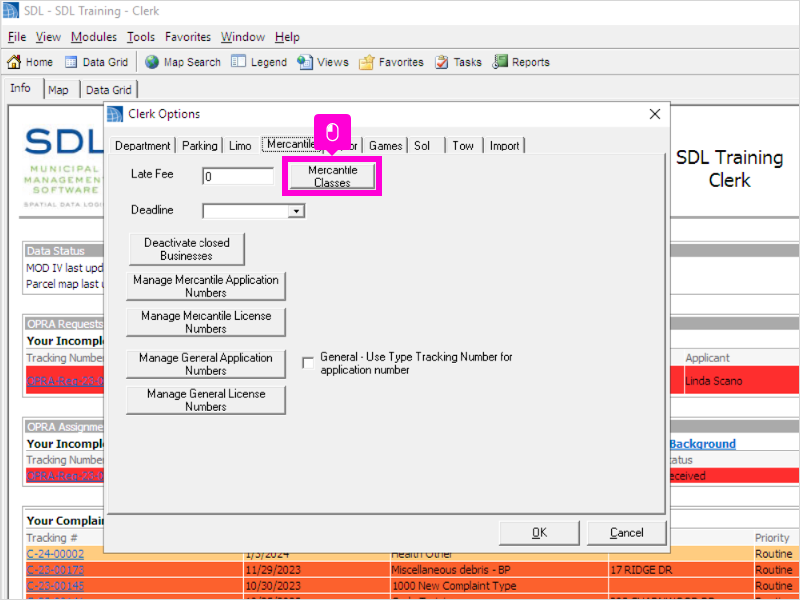Click Deactivate closed Businesses button
The width and height of the screenshot is (800, 600).
tap(187, 249)
